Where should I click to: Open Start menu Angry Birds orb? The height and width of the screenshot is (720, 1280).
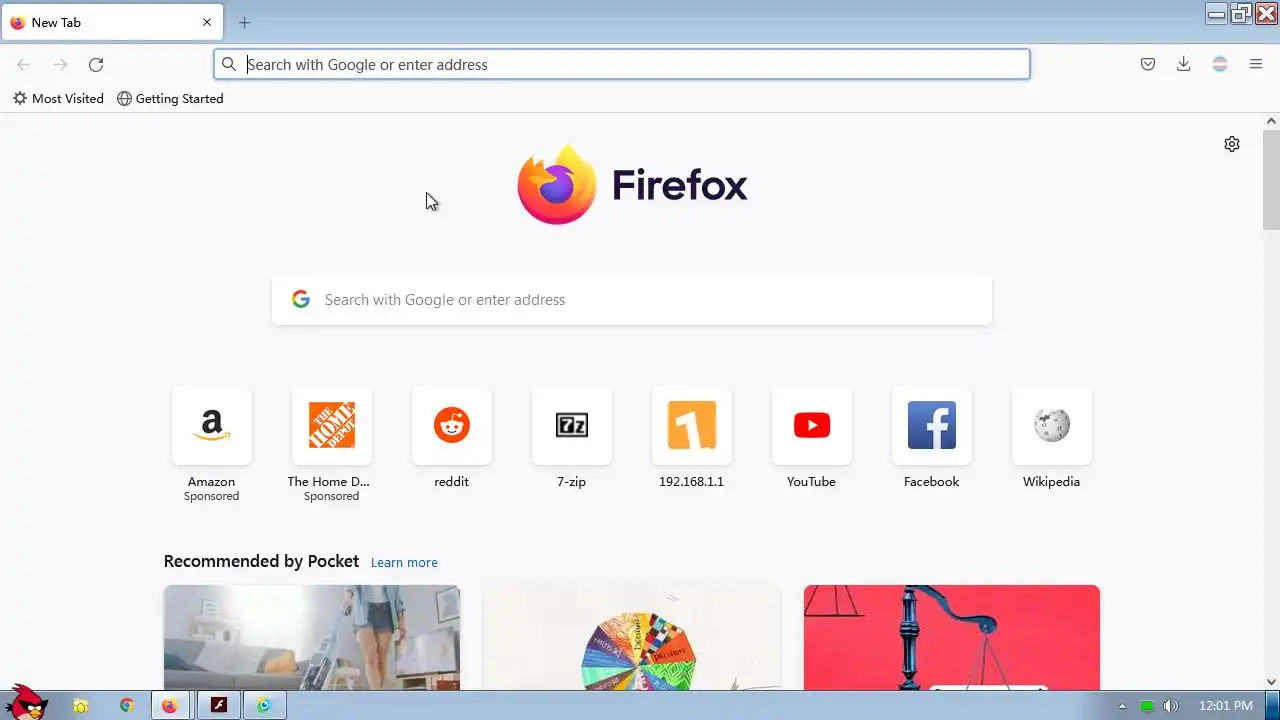pos(26,702)
